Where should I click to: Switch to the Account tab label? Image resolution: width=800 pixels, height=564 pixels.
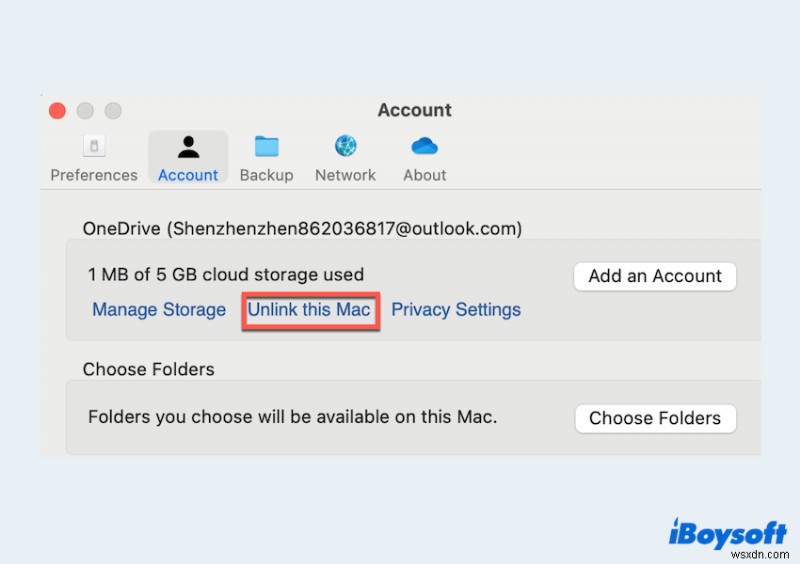click(188, 175)
